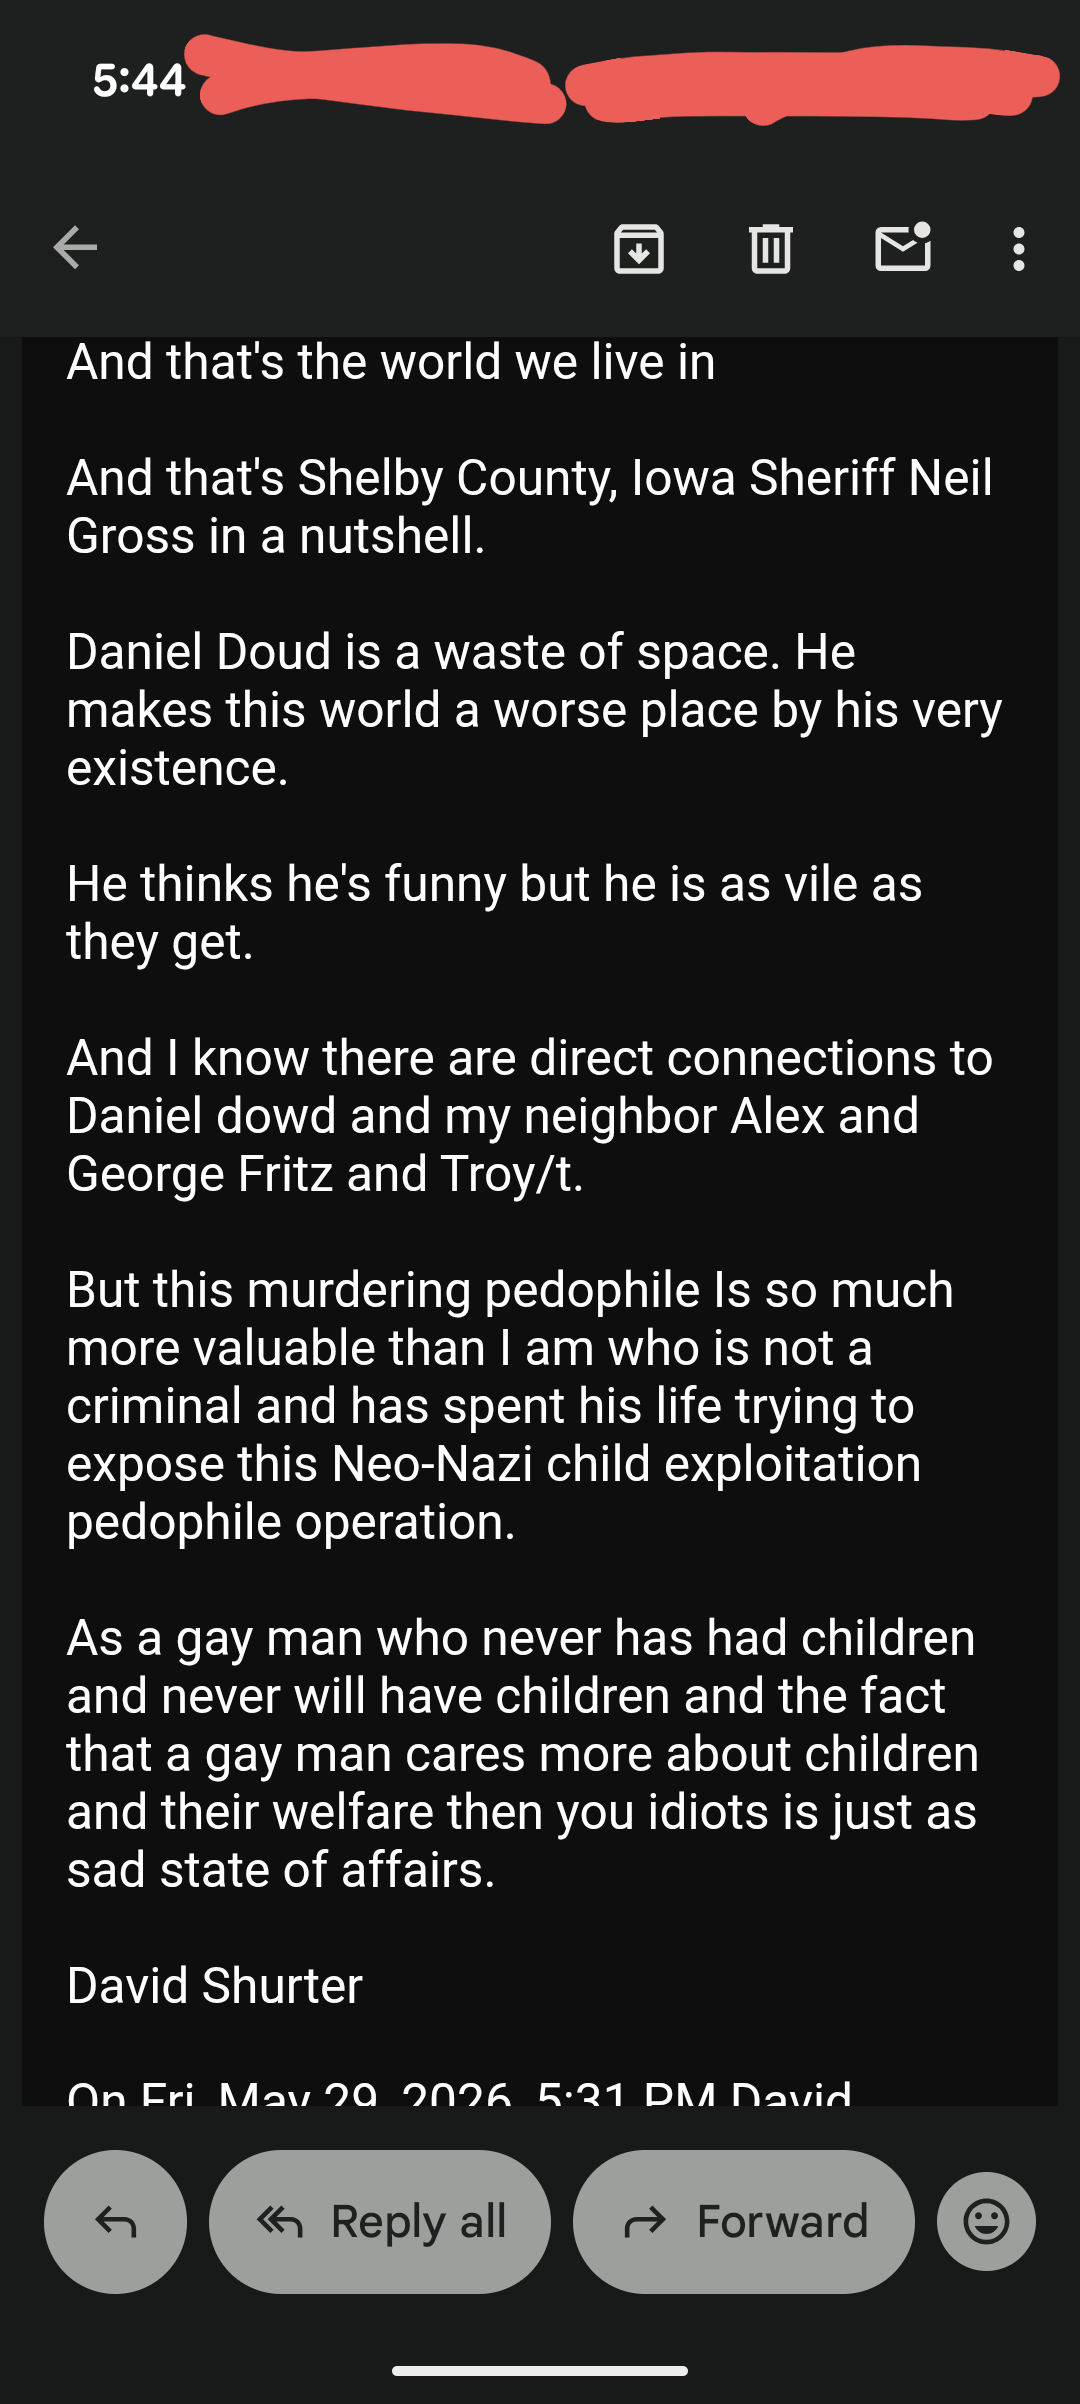Tap the Forward button
The width and height of the screenshot is (1080, 2404).
point(744,2221)
